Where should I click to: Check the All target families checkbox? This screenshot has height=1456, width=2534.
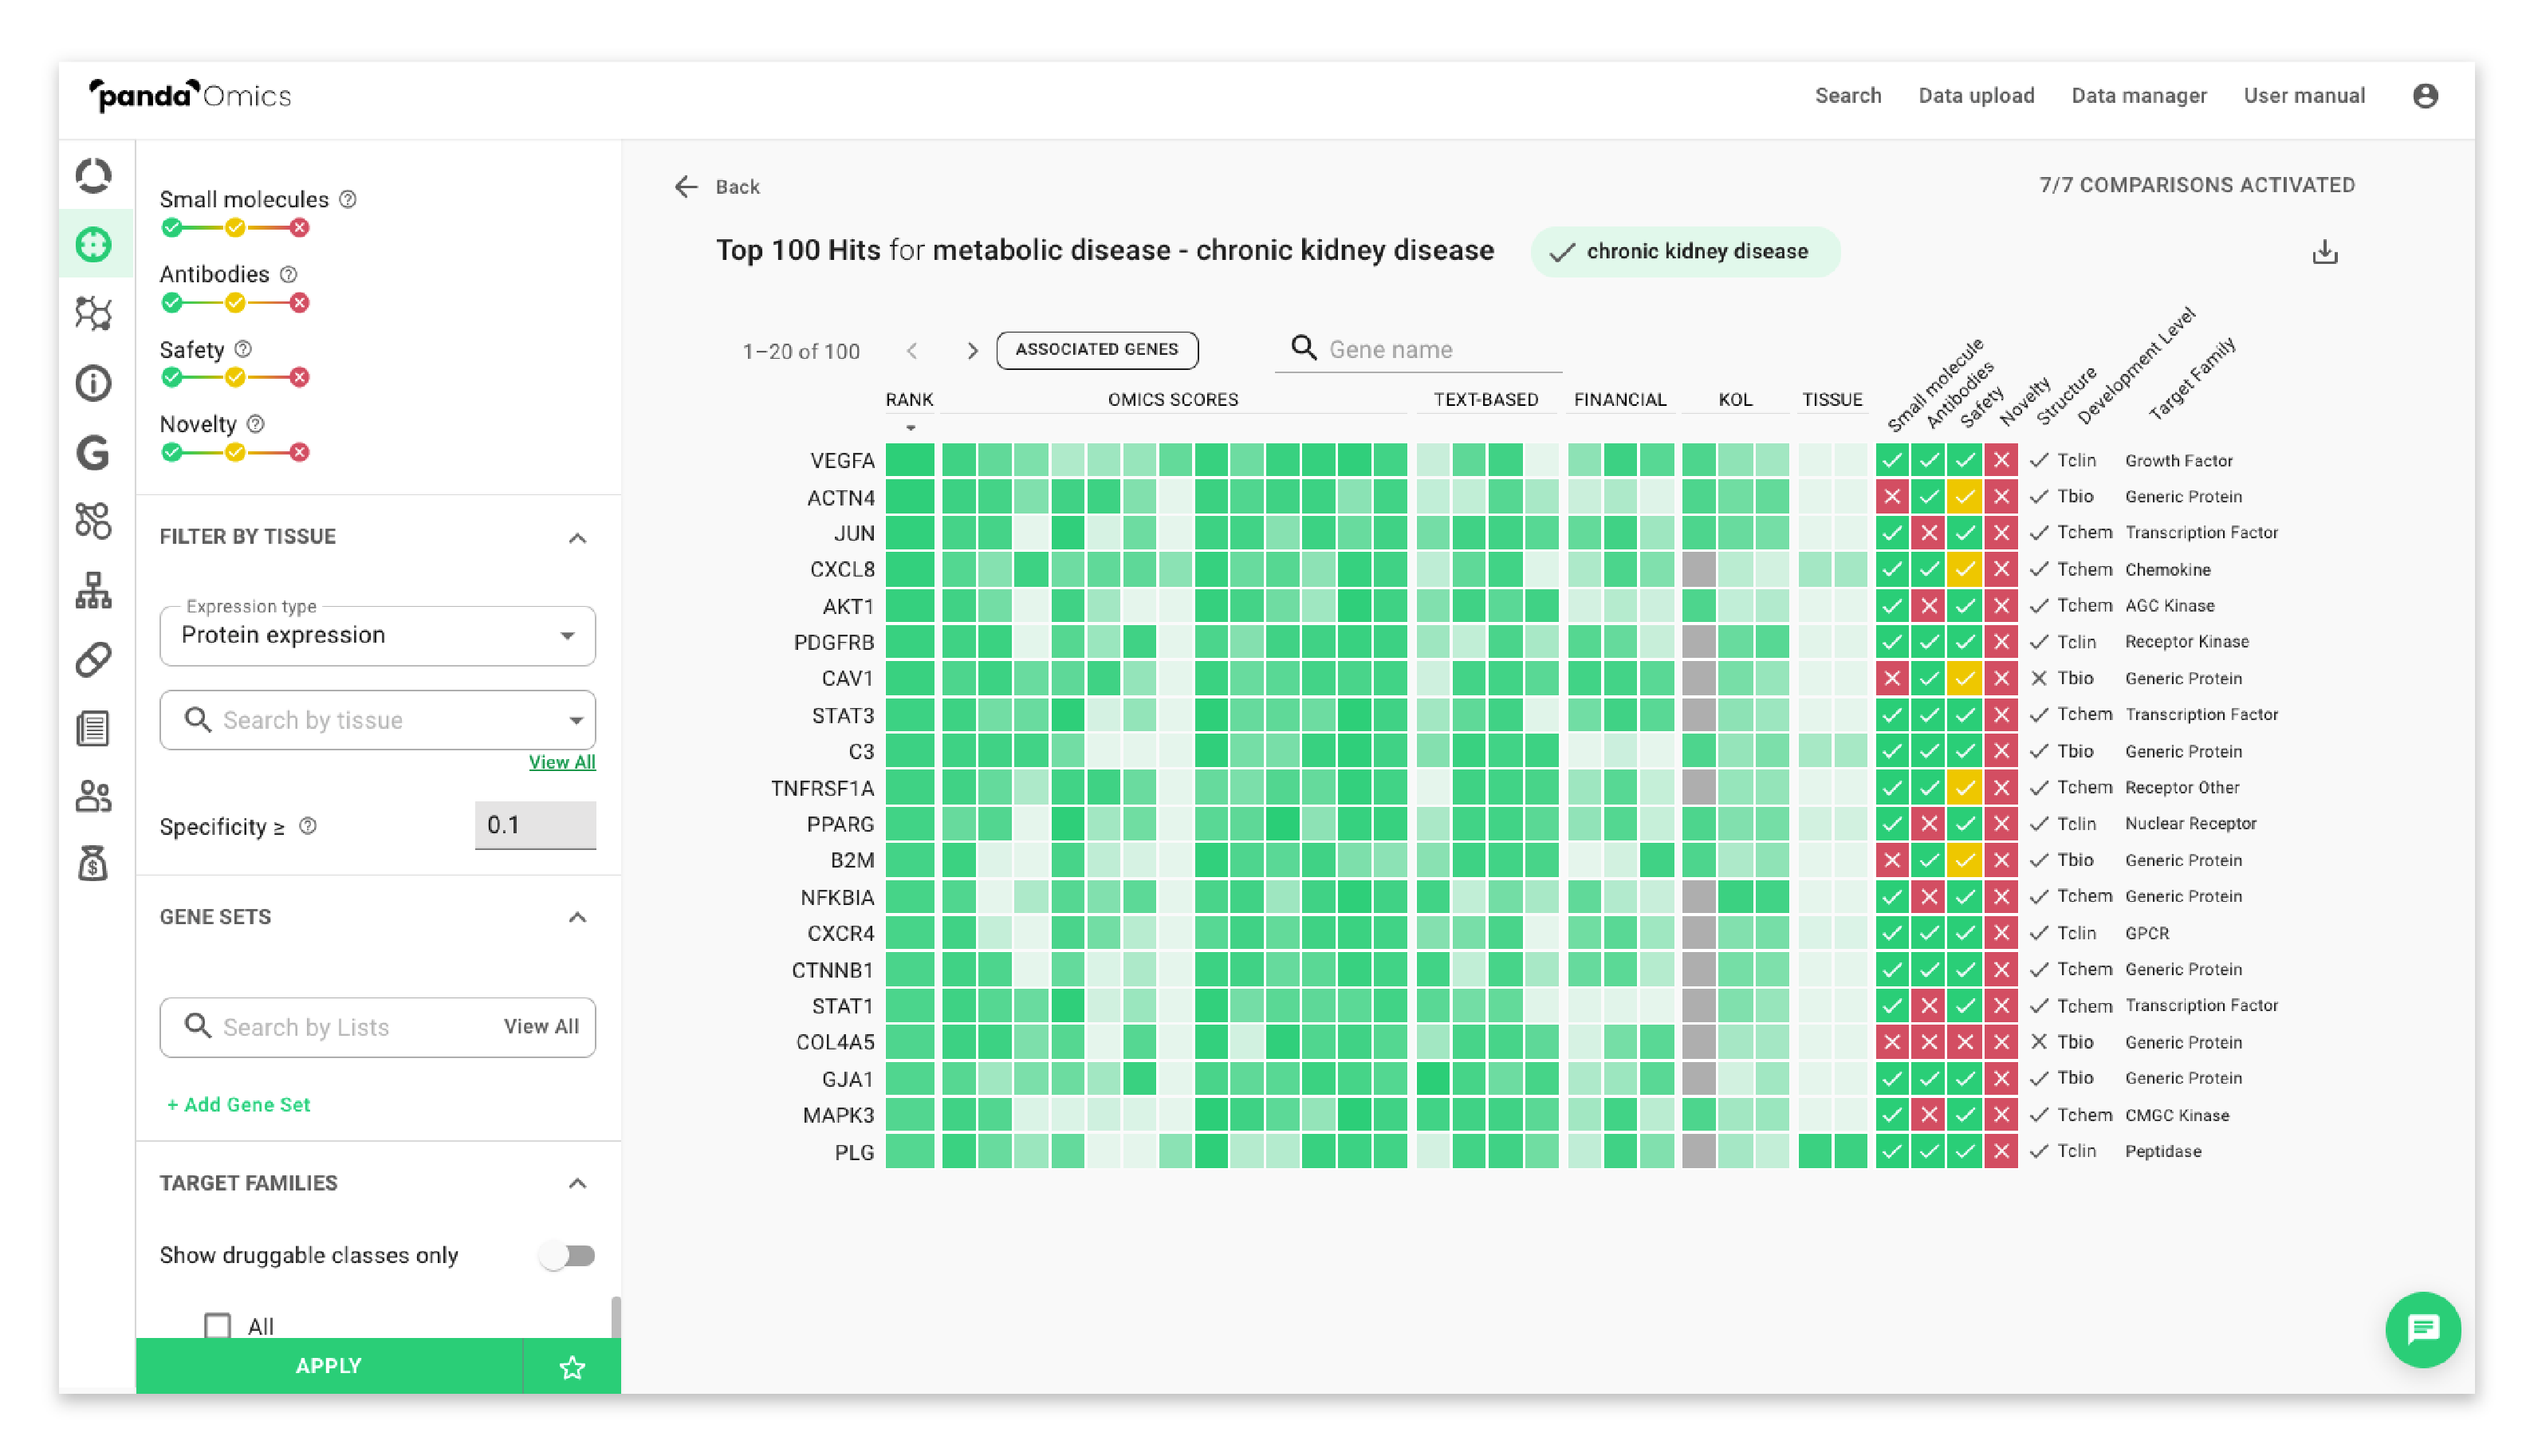[217, 1325]
